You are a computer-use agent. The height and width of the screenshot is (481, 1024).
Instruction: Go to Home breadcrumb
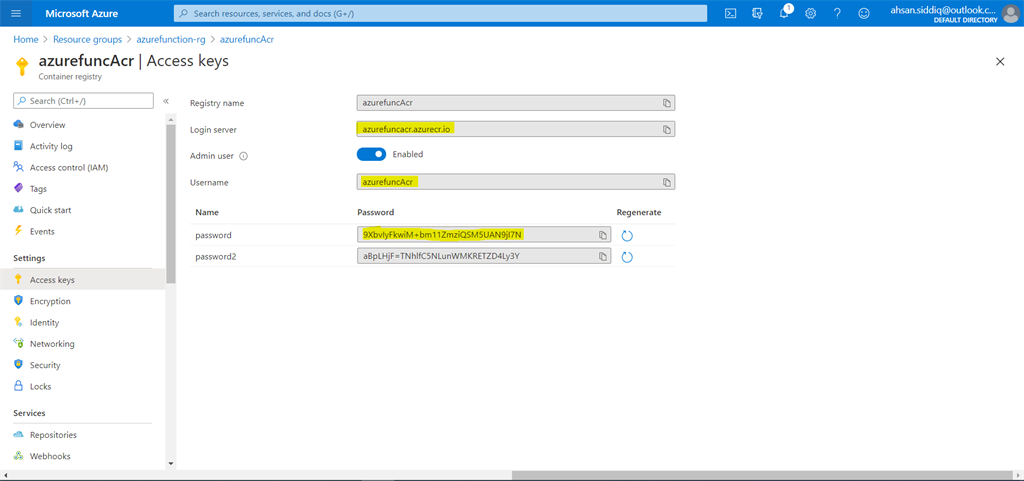coord(26,39)
